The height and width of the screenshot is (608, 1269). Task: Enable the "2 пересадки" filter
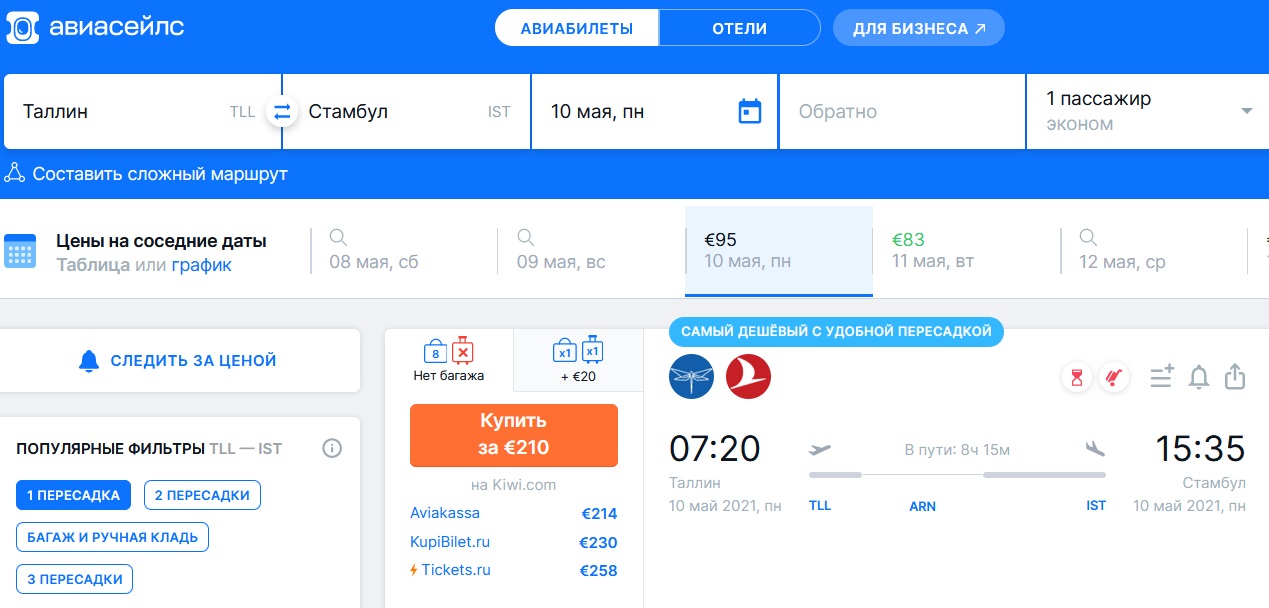pos(202,495)
